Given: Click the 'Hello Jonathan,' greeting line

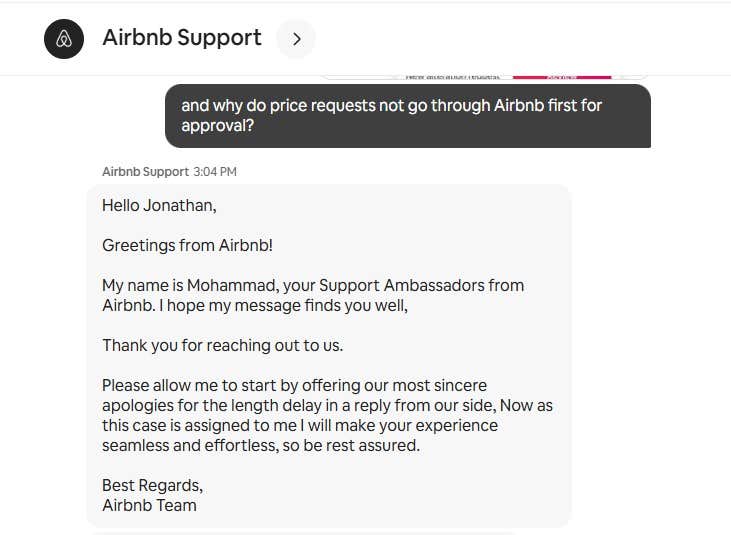Looking at the screenshot, I should click(x=159, y=205).
